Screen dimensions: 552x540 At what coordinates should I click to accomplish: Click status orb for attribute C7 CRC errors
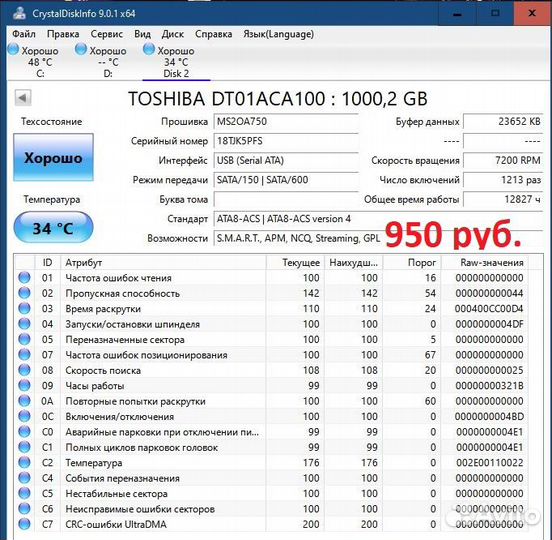pyautogui.click(x=24, y=524)
